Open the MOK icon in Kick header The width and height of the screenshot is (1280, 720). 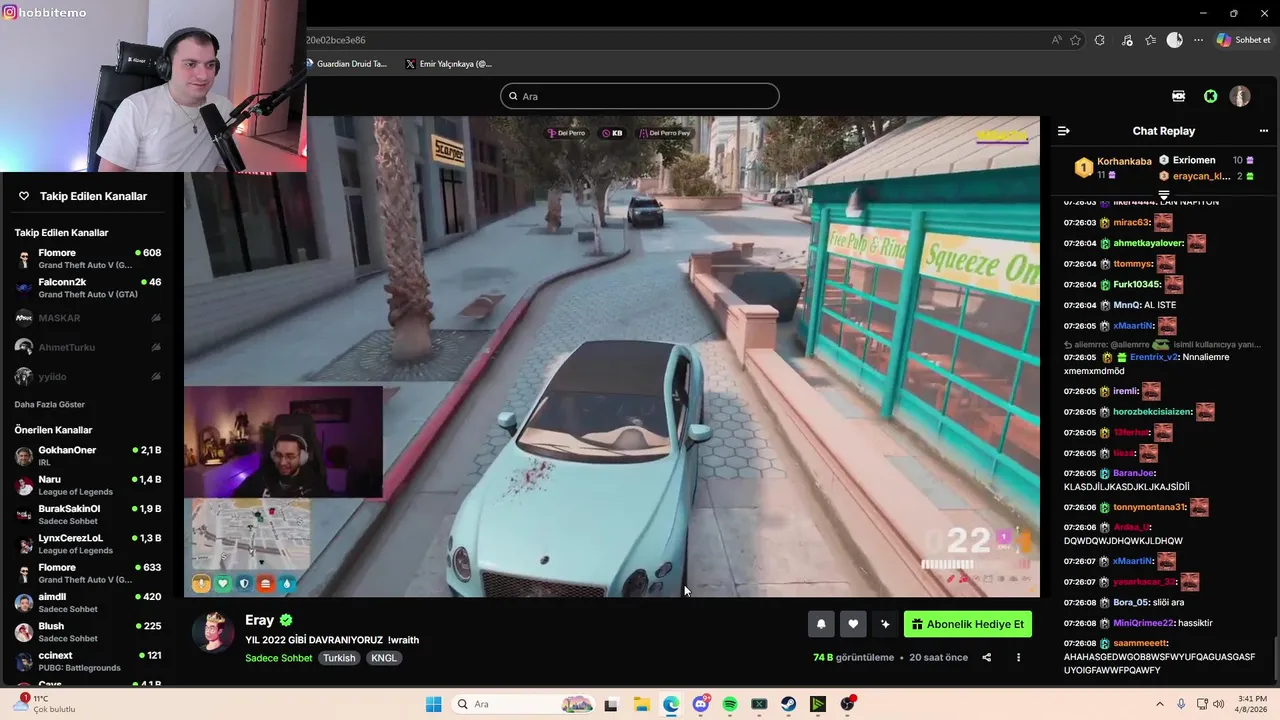1178,96
